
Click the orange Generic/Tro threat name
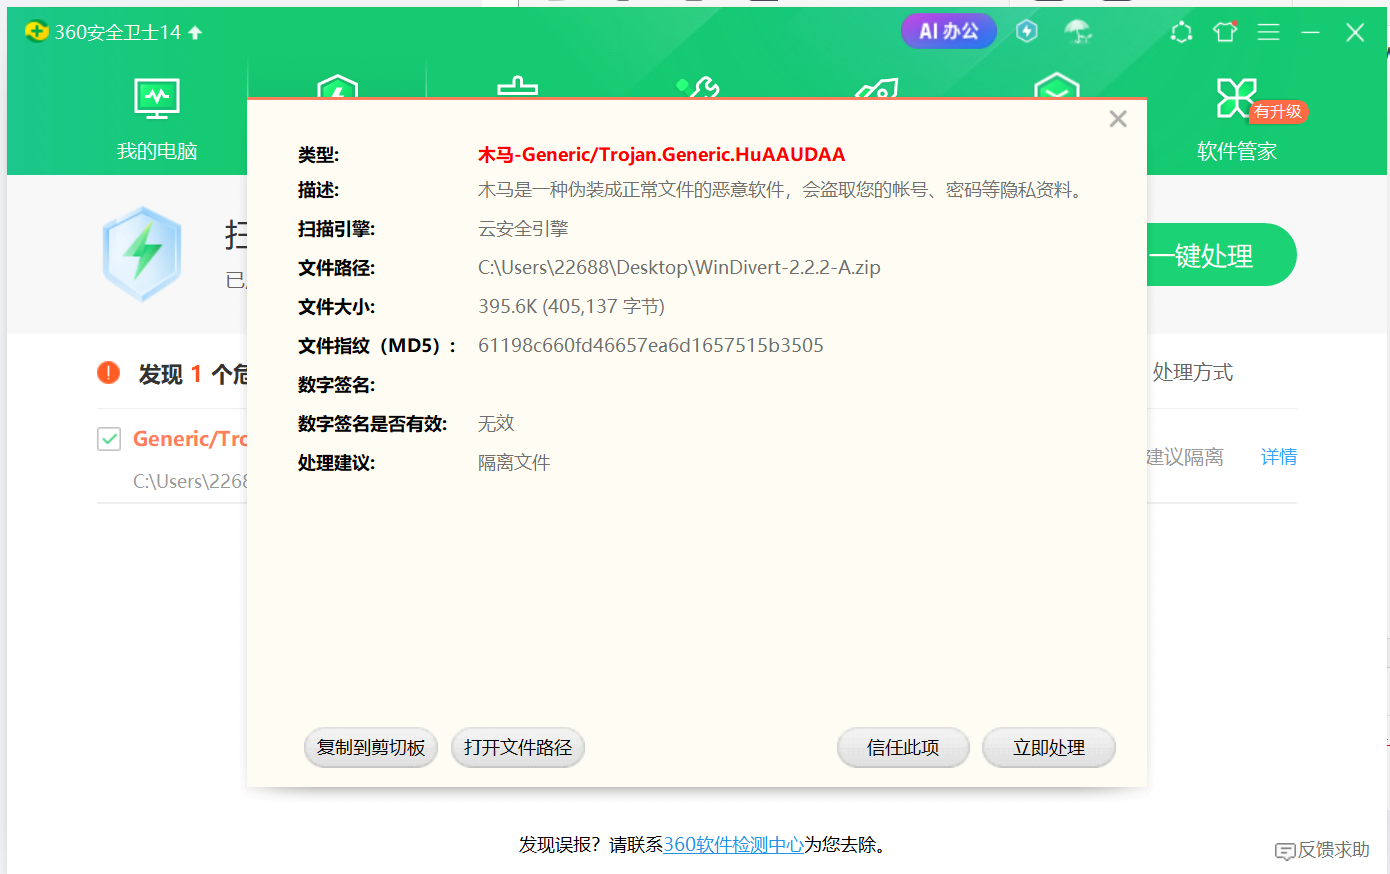pyautogui.click(x=190, y=439)
